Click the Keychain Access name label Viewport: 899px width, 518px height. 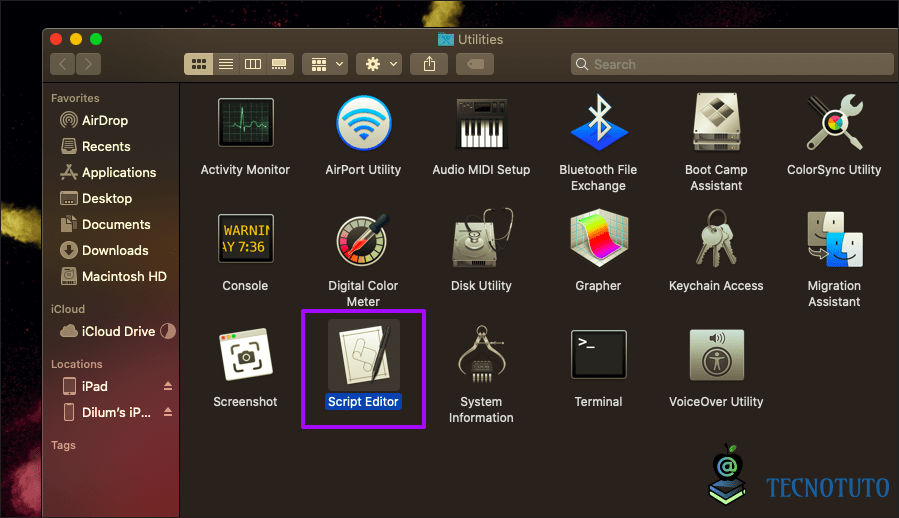(x=716, y=286)
